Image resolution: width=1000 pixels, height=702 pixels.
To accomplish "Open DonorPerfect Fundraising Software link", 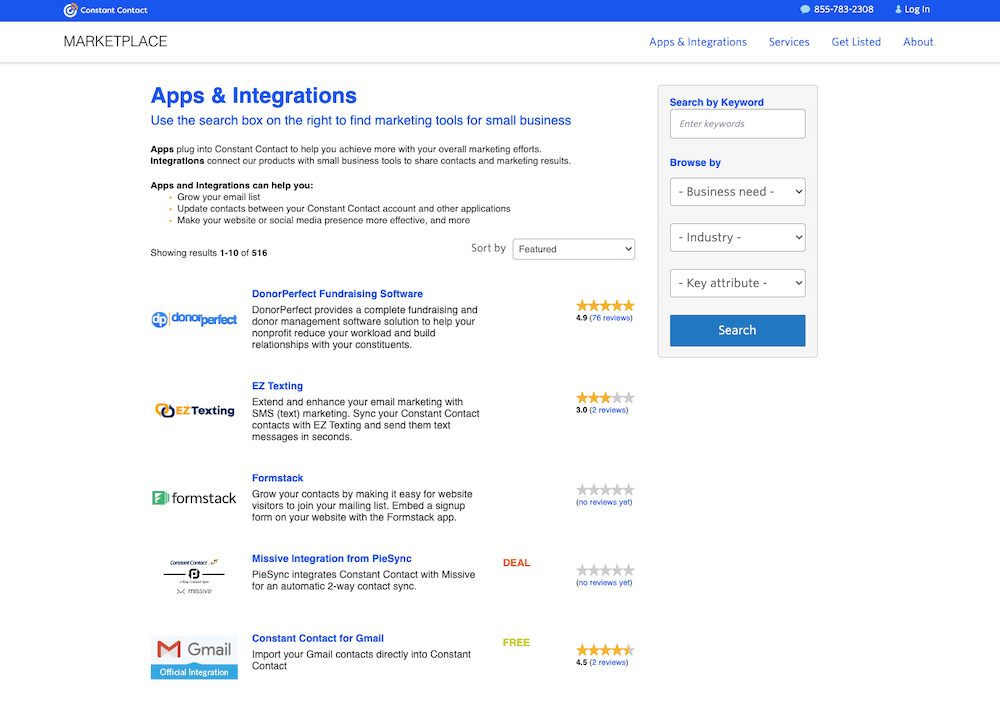I will 337,294.
